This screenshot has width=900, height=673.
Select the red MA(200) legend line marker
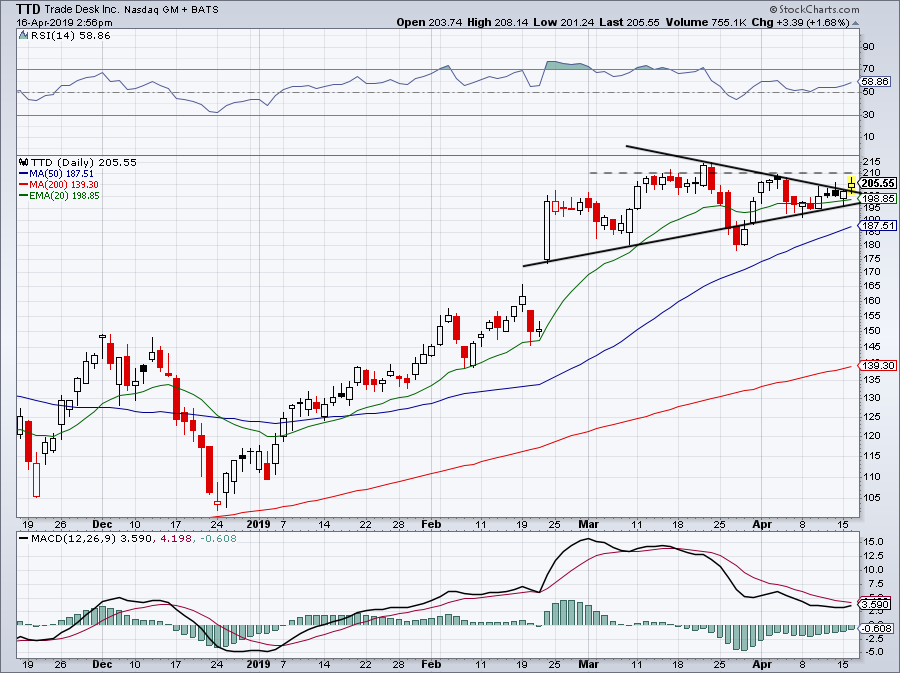point(24,185)
